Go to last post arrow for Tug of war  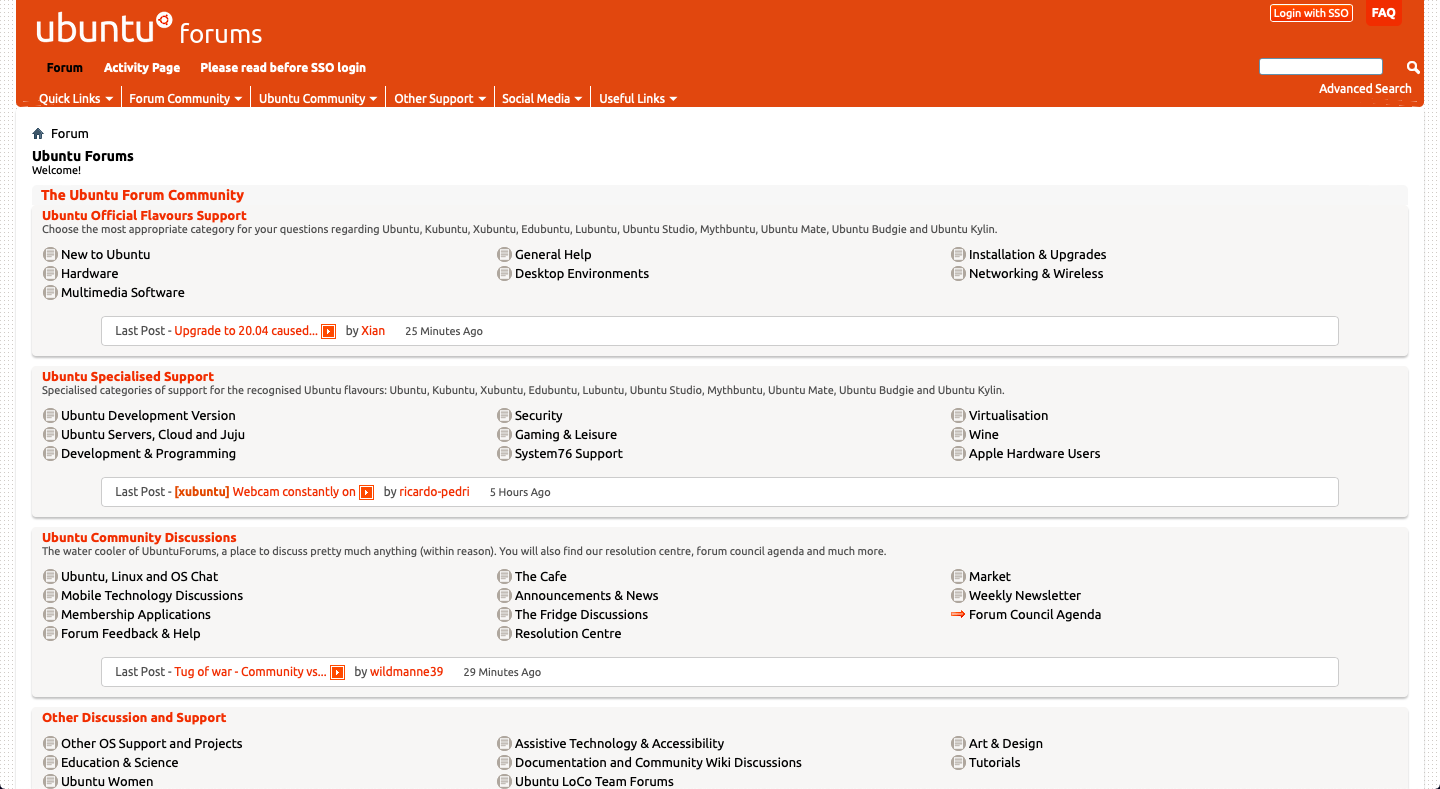(337, 673)
